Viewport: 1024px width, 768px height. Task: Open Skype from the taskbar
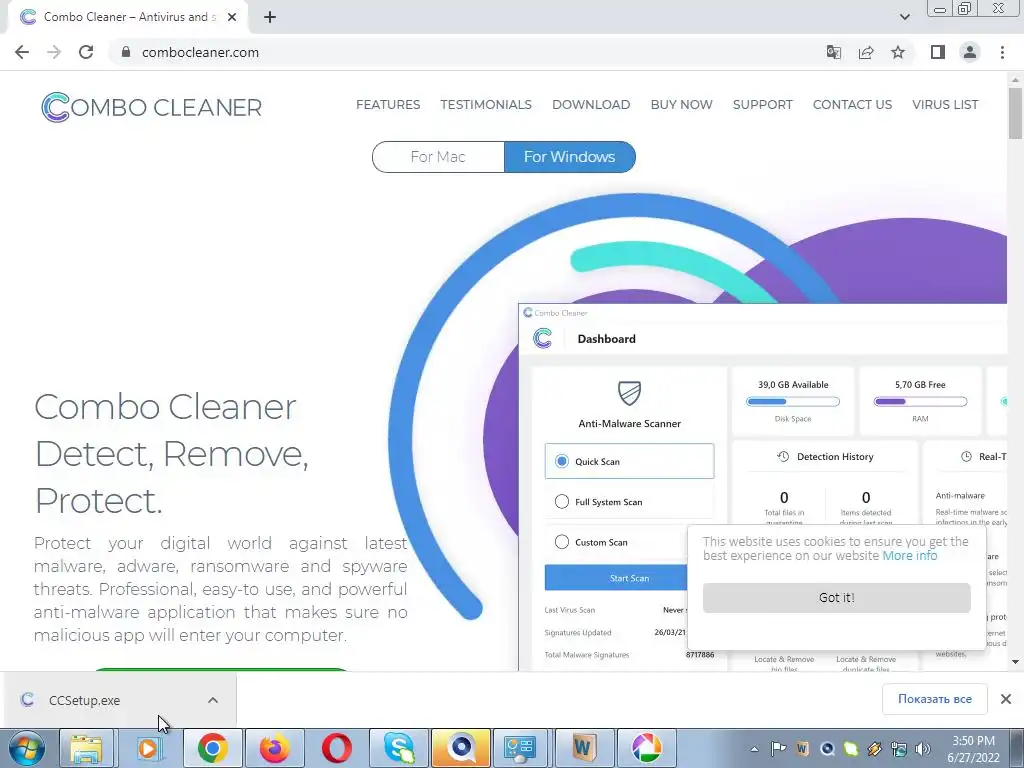coord(398,748)
